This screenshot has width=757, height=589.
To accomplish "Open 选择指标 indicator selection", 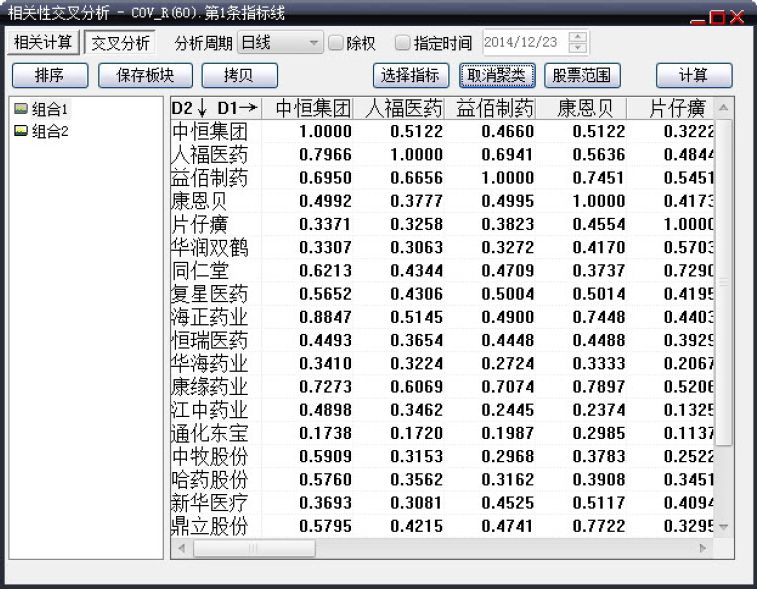I will [x=411, y=75].
